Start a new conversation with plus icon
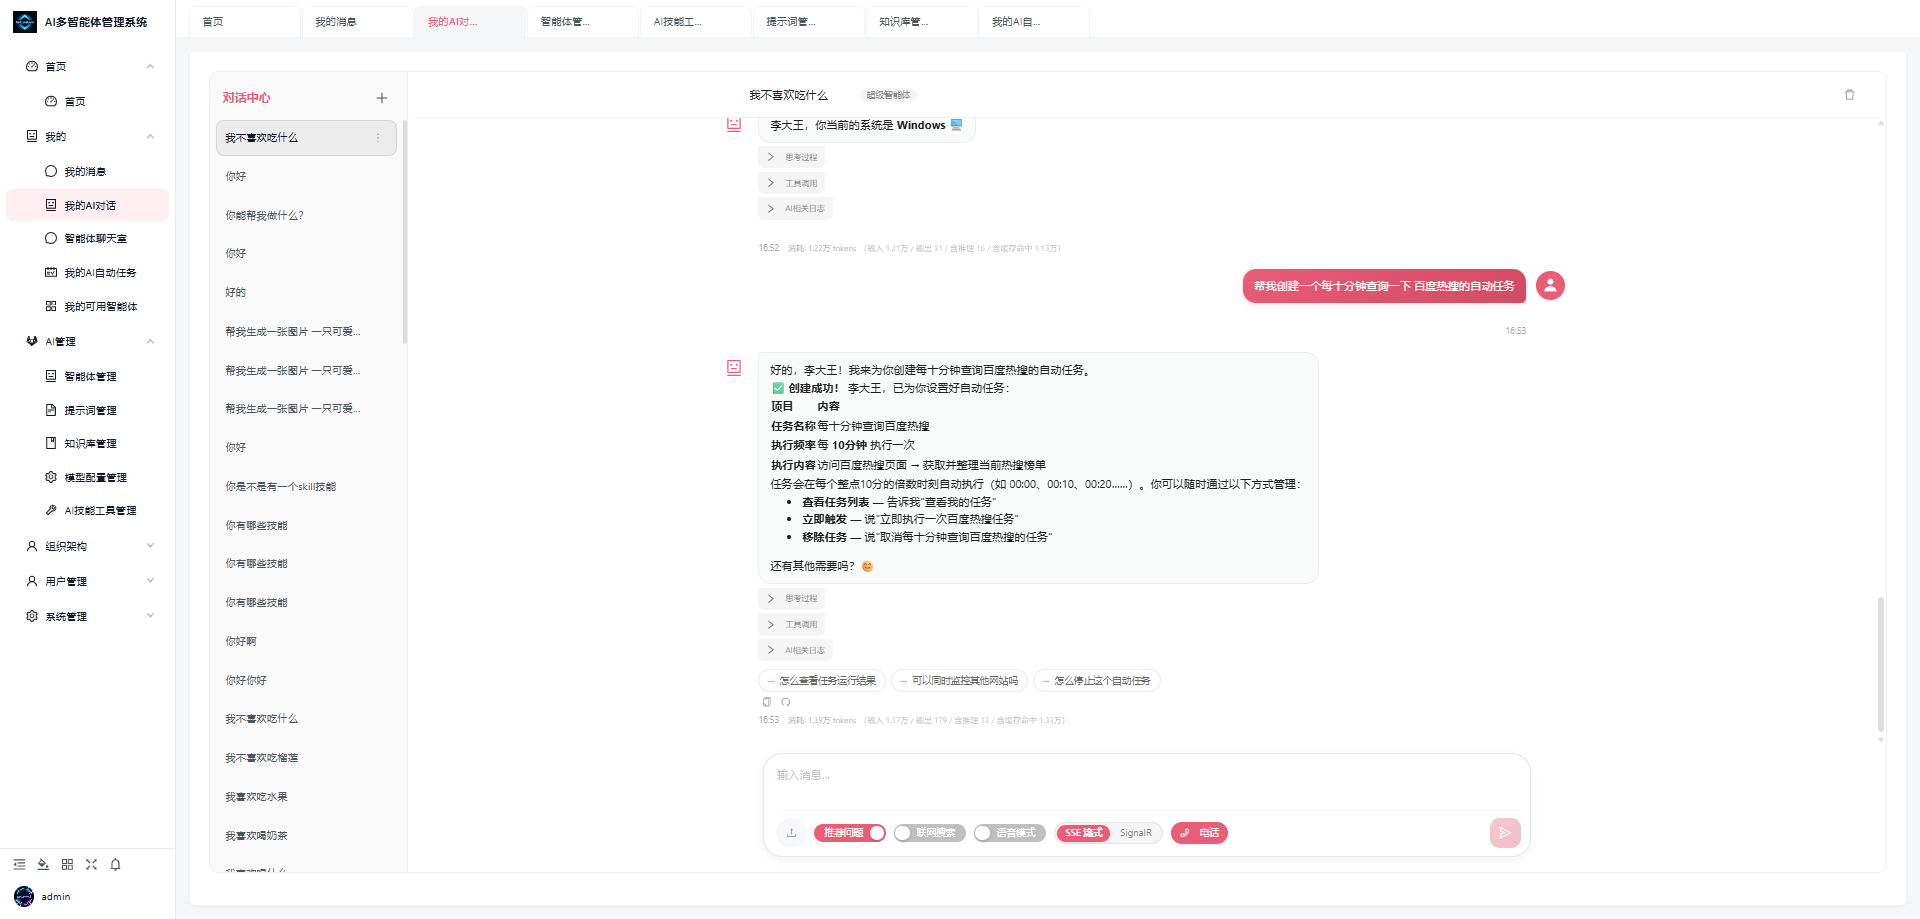 [x=382, y=98]
